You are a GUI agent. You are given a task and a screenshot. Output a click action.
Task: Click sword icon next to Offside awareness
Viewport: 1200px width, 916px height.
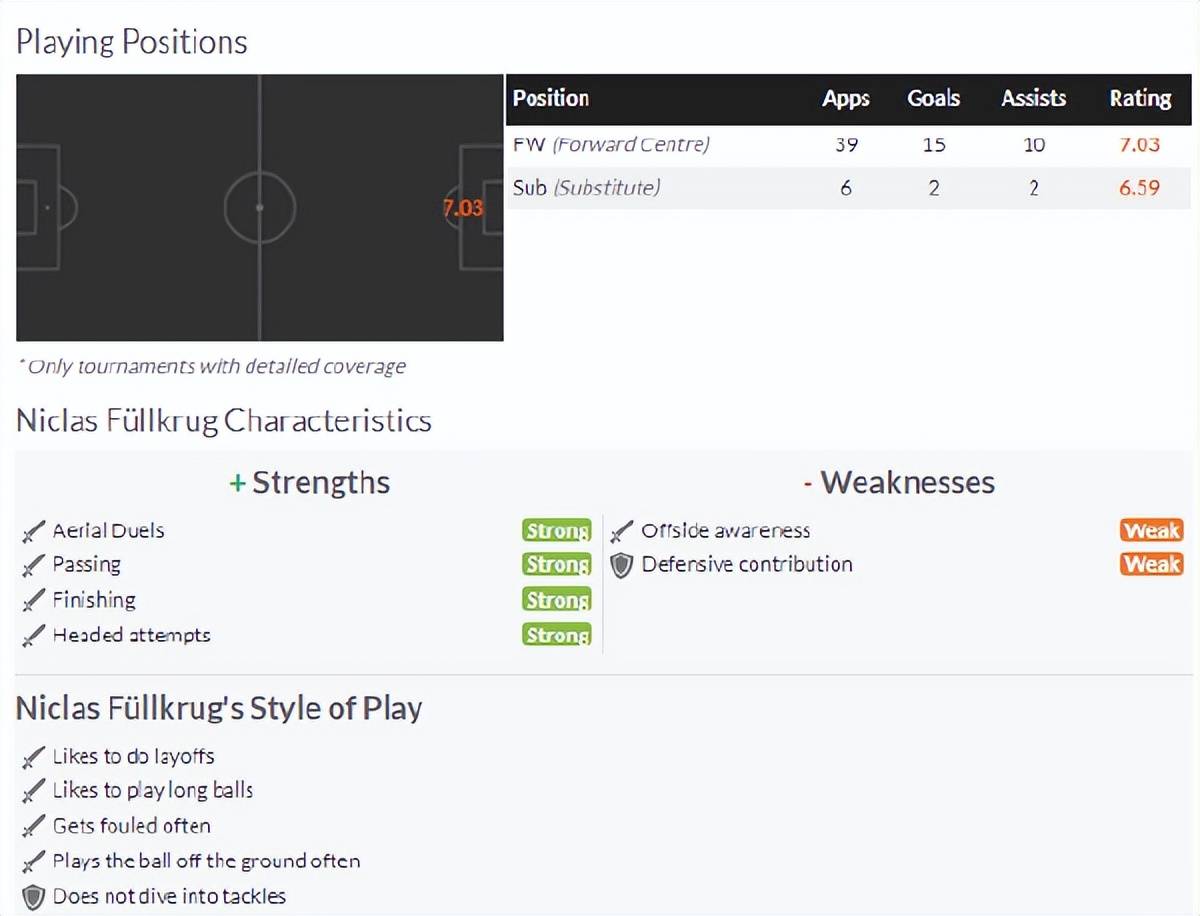pos(622,531)
